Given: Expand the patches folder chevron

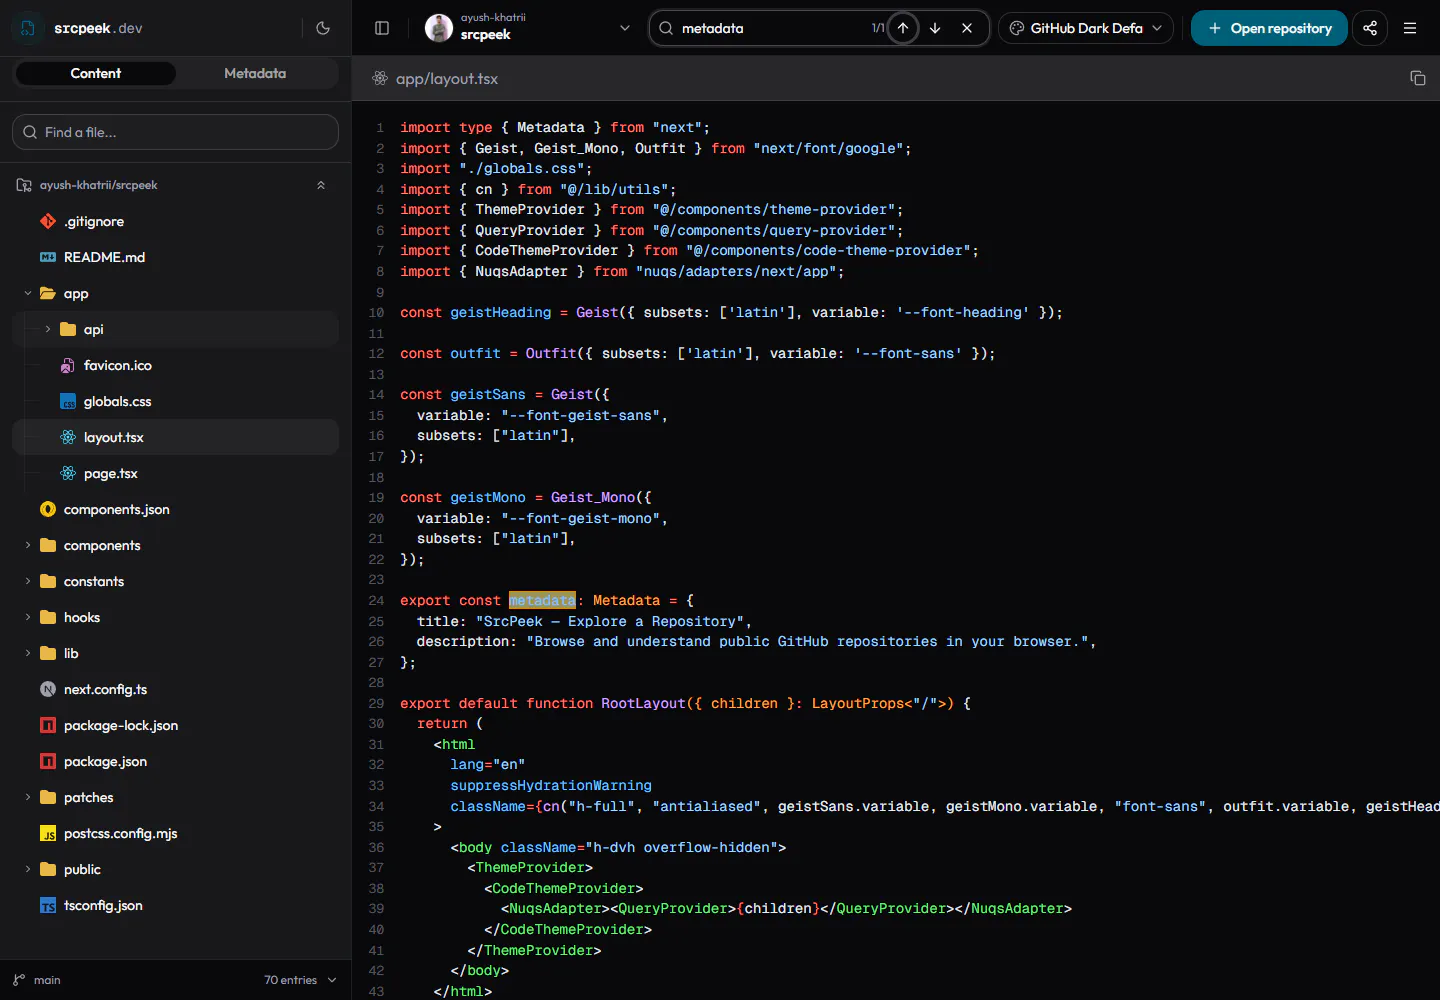Looking at the screenshot, I should 28,797.
